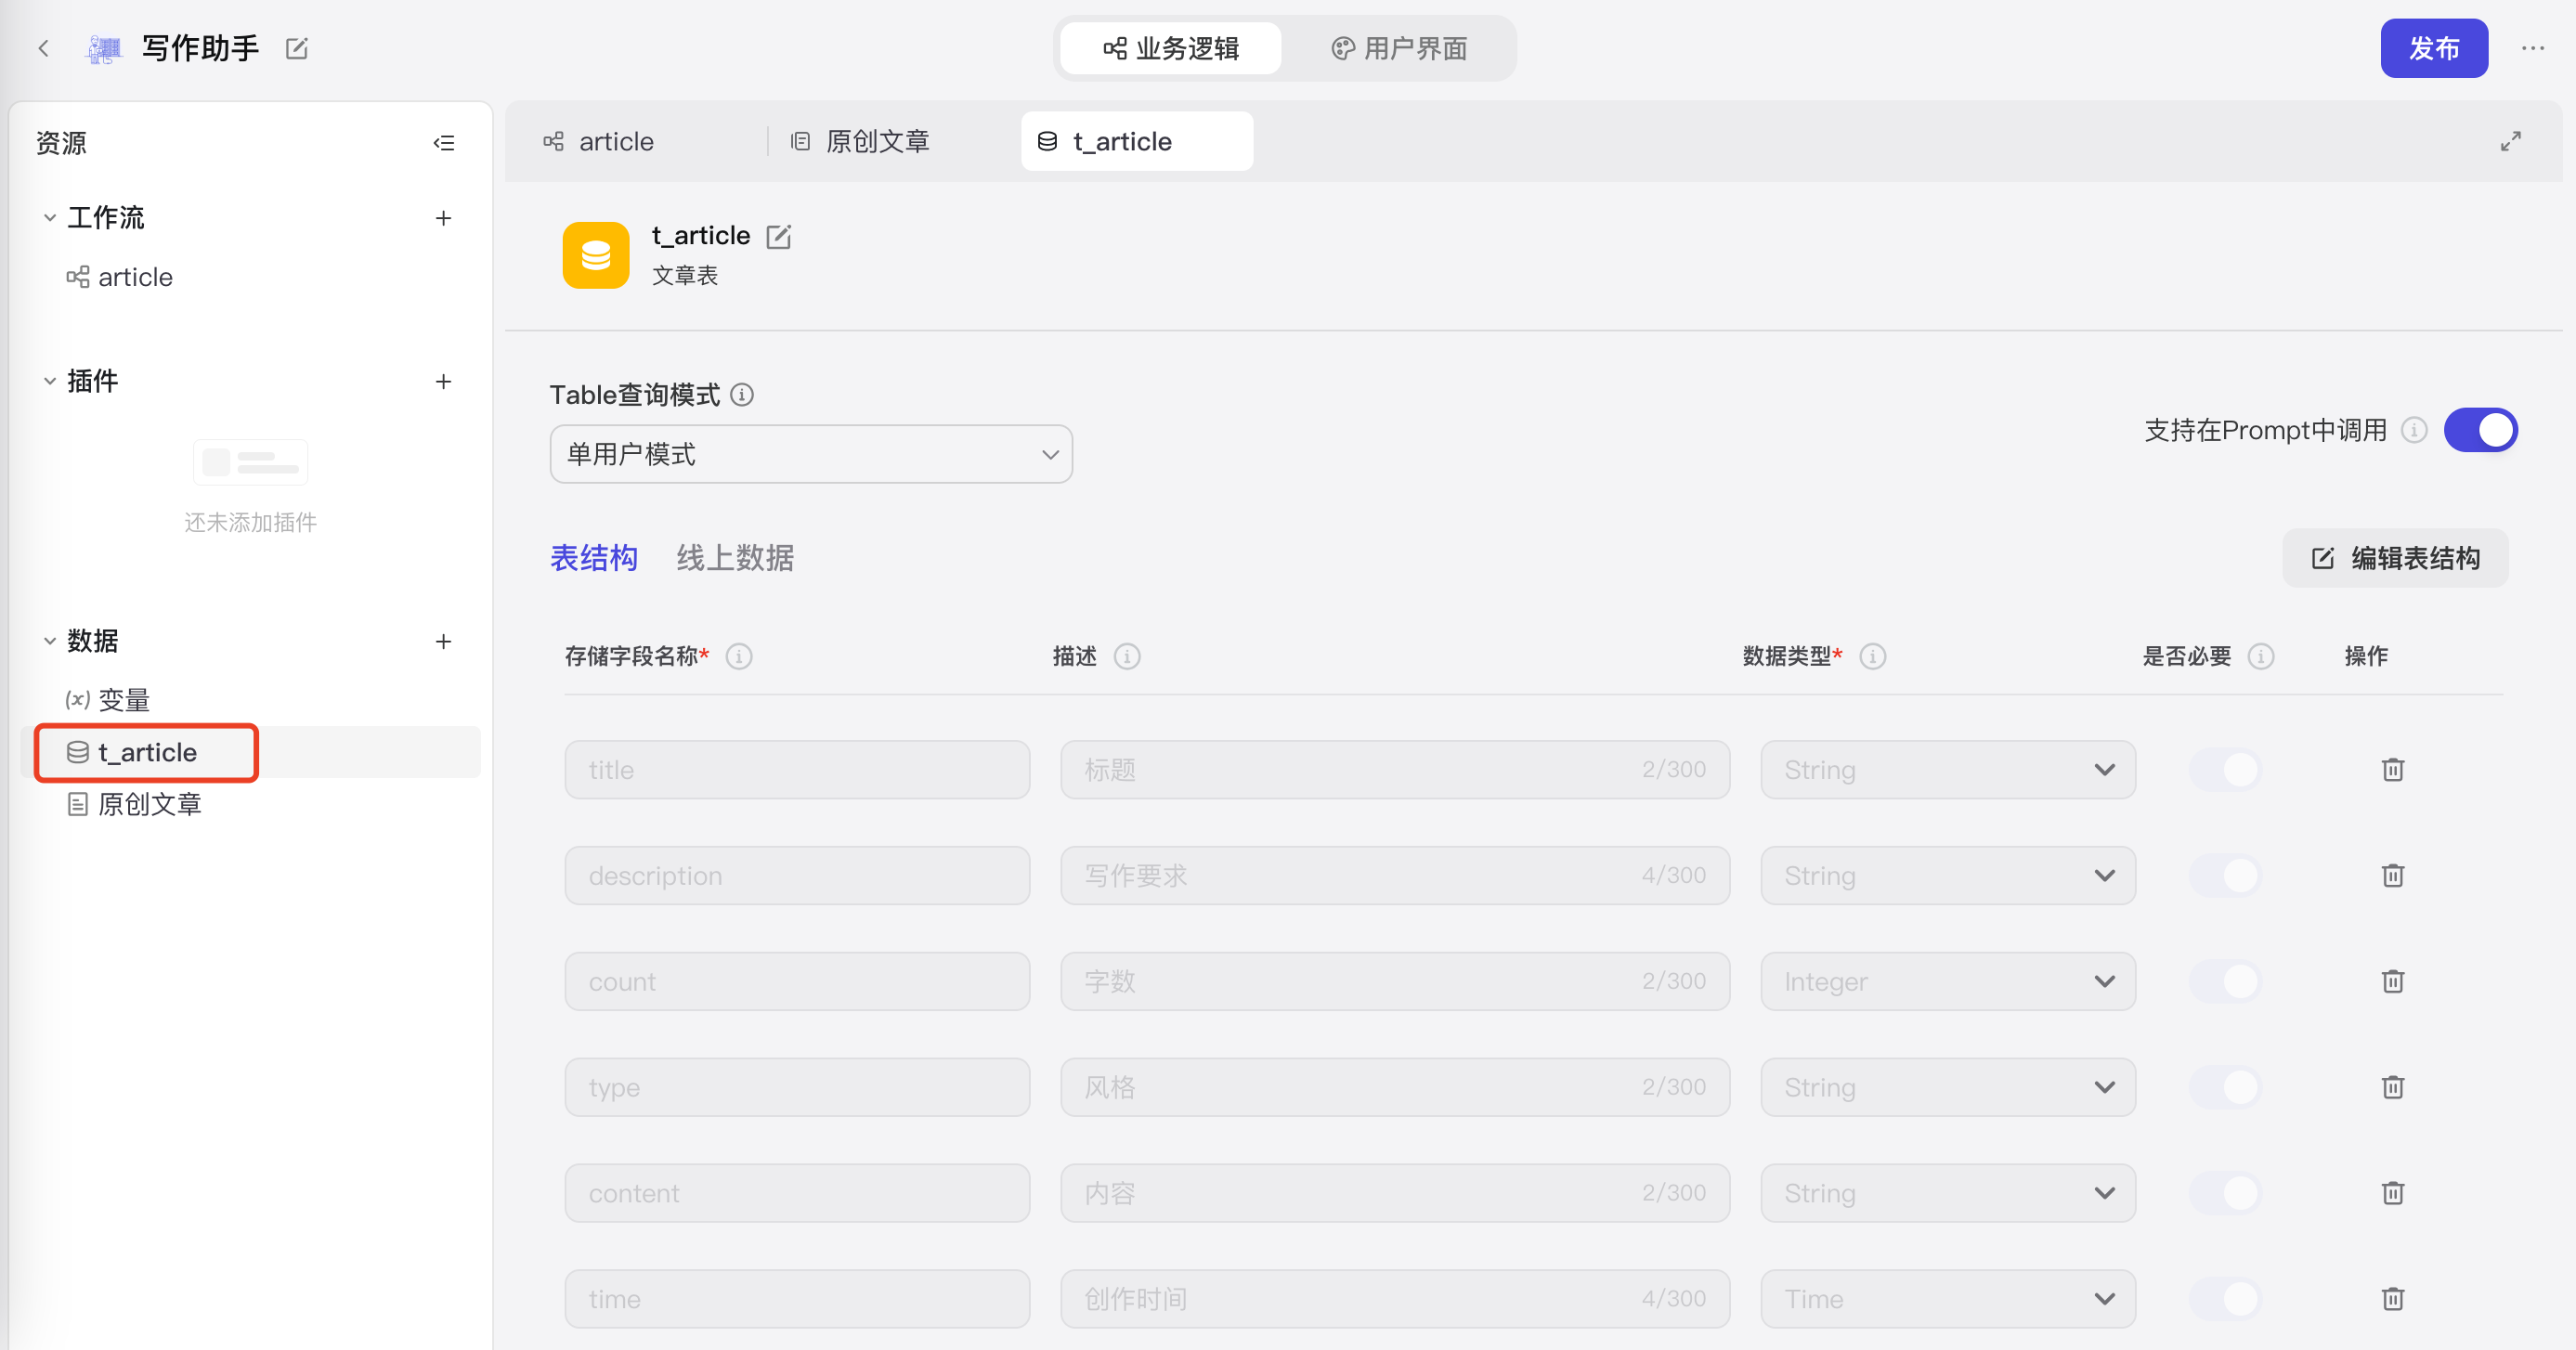Switch to the 线上数据 tab
Screen dimensions: 2576x1350
click(735, 558)
